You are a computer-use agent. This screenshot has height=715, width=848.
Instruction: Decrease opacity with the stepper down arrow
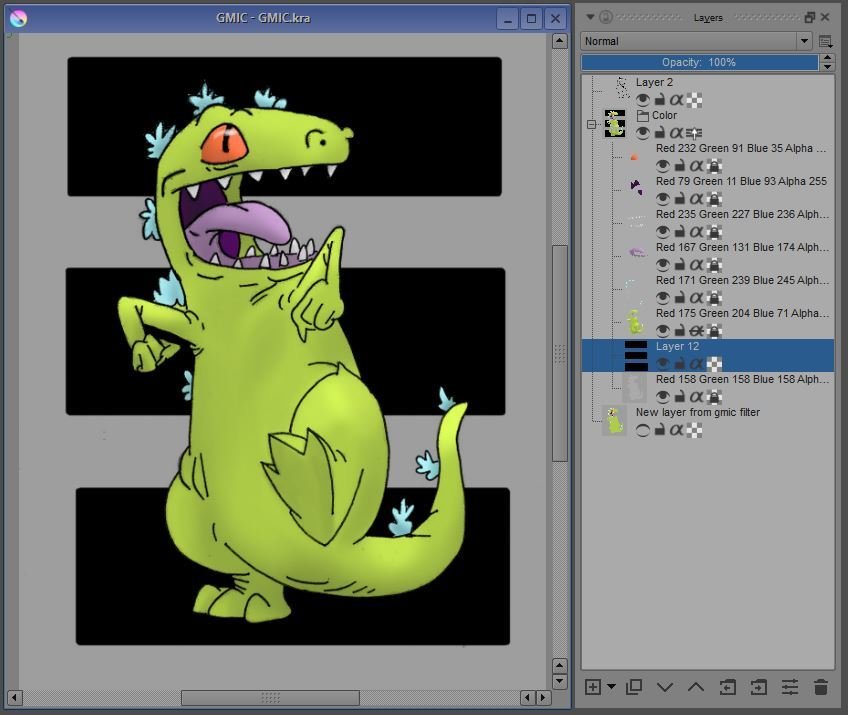pyautogui.click(x=827, y=67)
